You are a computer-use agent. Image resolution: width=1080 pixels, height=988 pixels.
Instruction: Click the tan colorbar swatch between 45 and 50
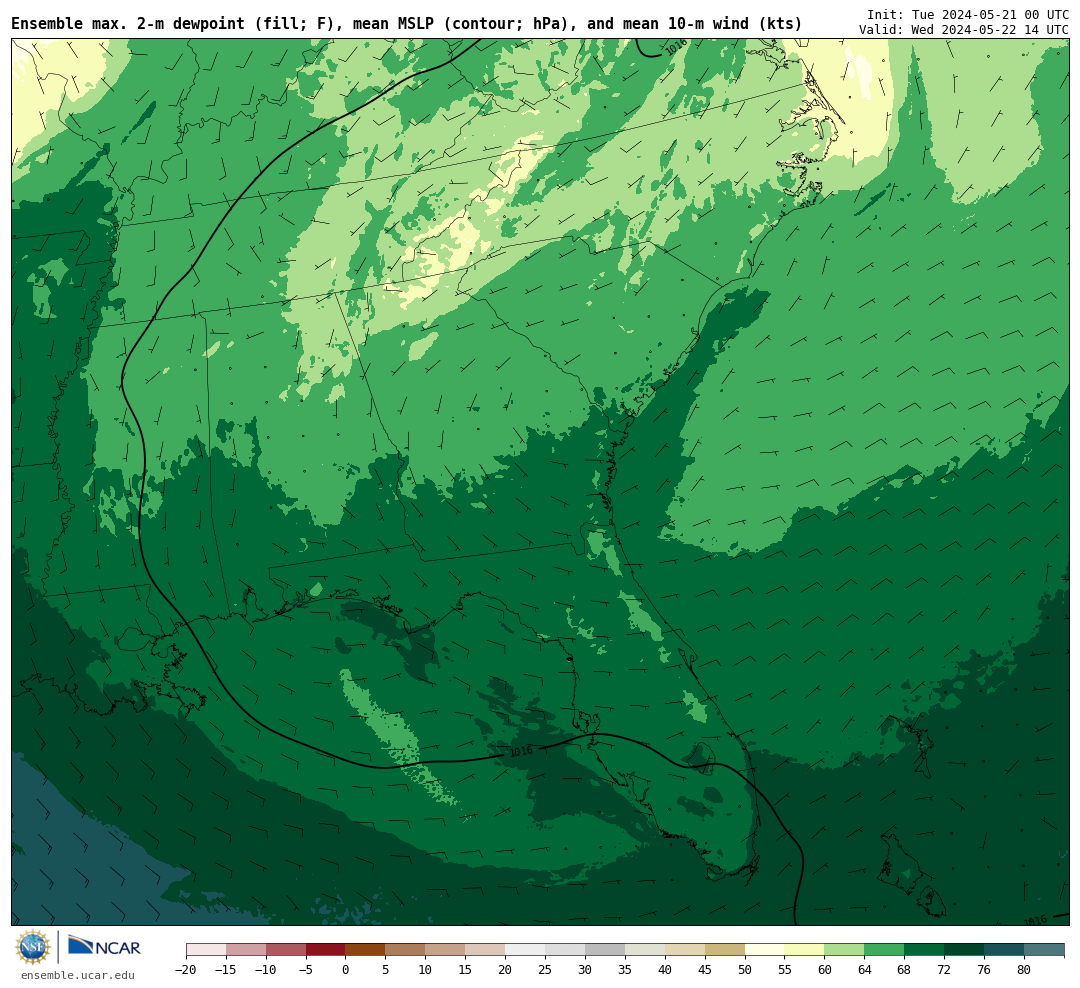[725, 950]
